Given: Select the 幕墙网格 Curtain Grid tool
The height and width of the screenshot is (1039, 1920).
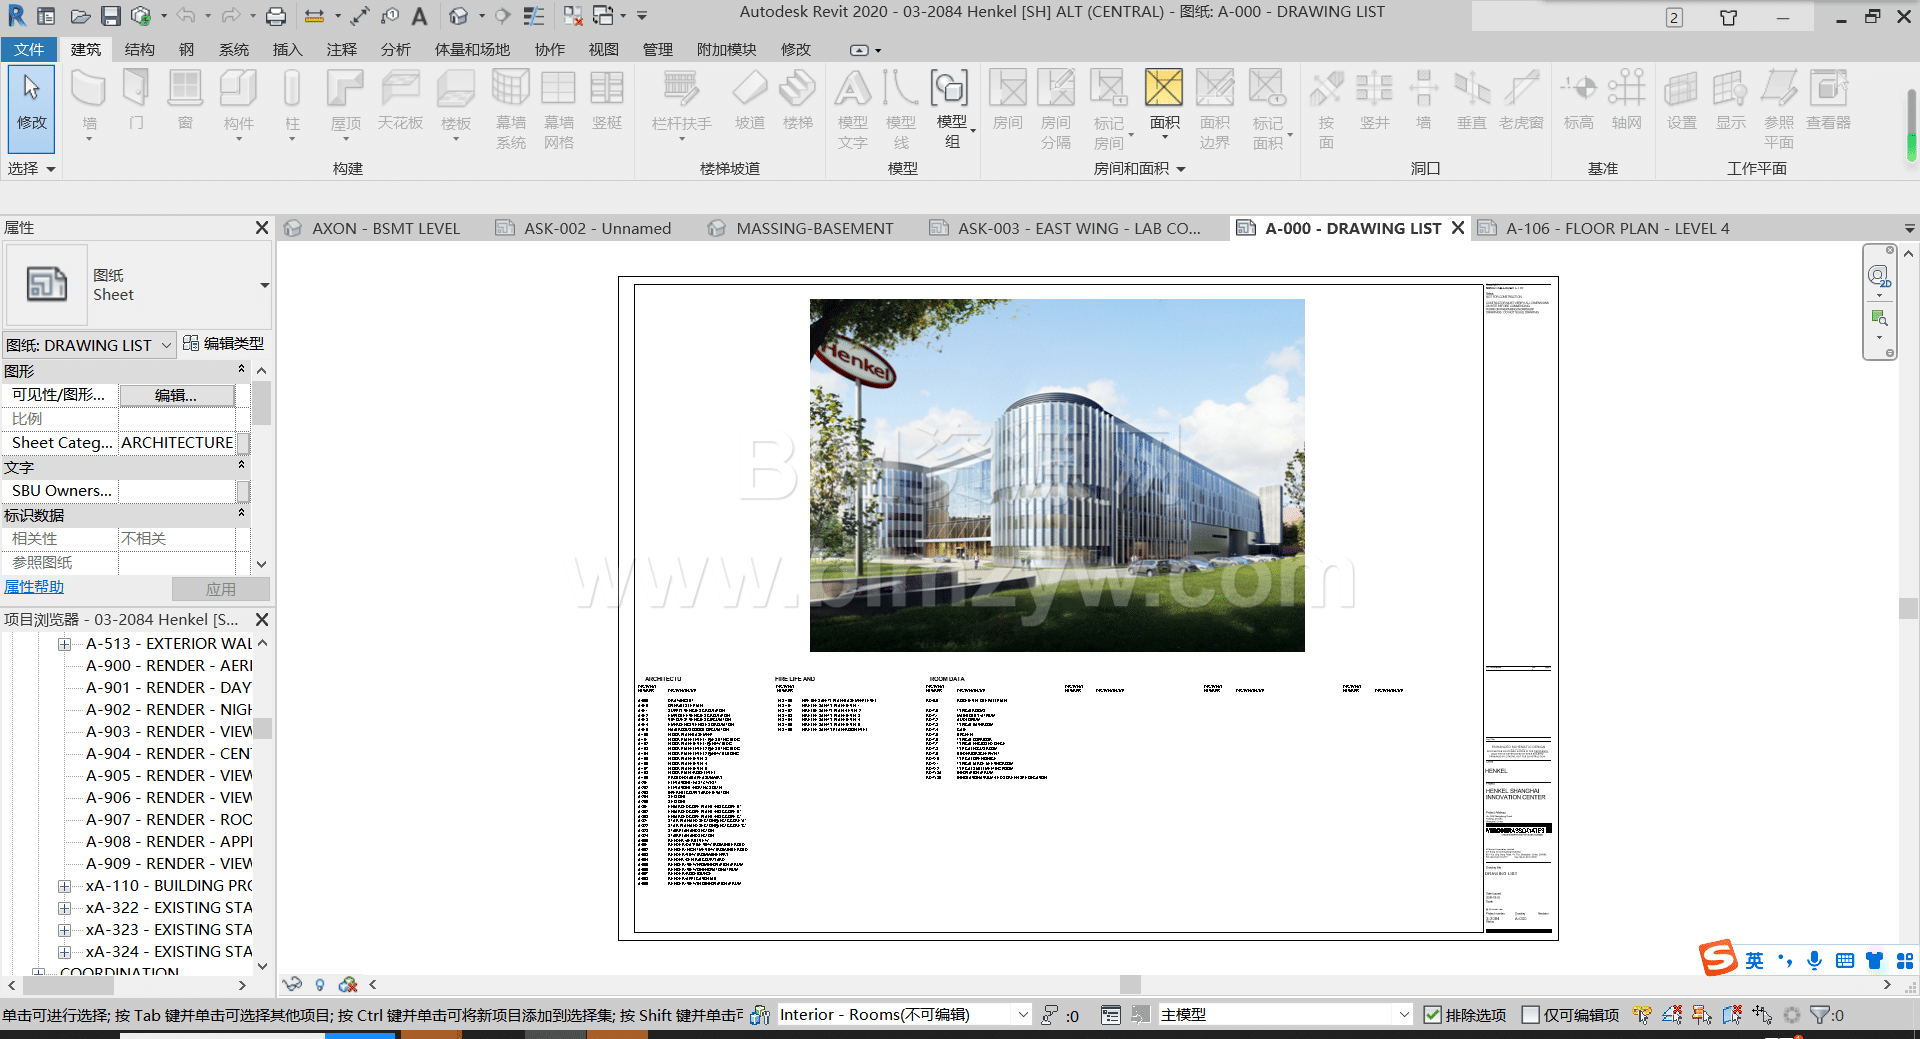Looking at the screenshot, I should click(x=558, y=109).
